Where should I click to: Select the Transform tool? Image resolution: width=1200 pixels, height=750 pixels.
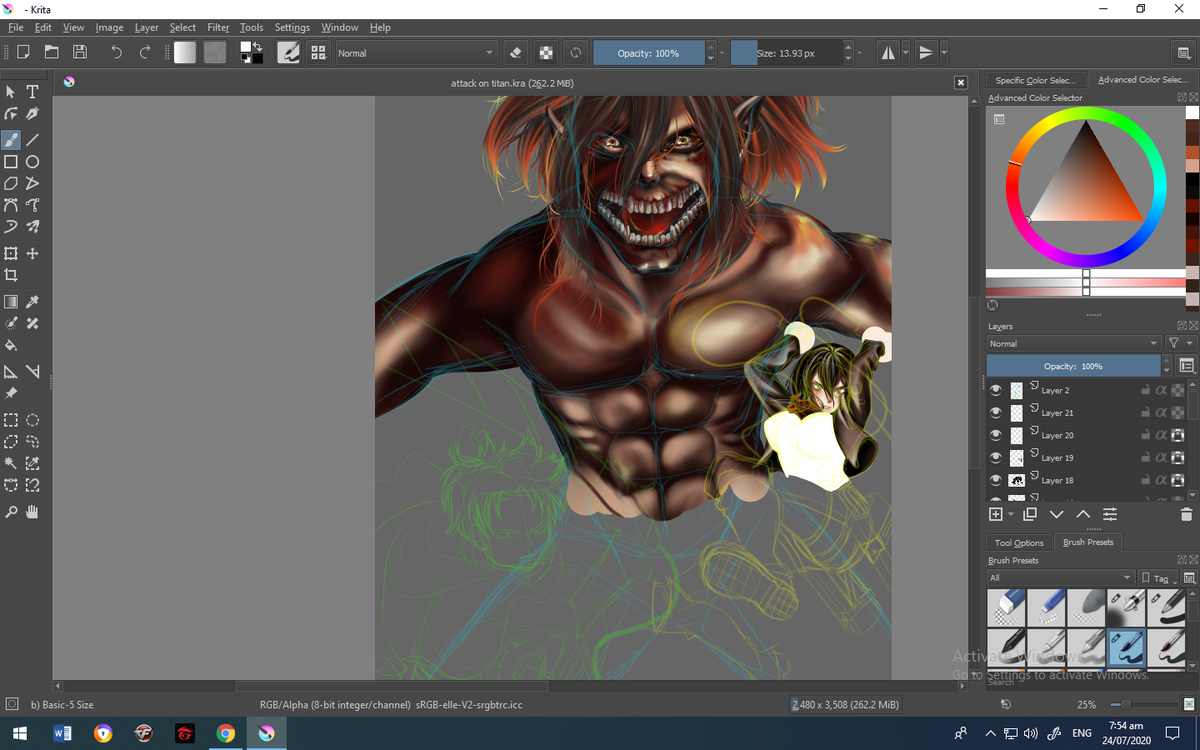pyautogui.click(x=11, y=253)
